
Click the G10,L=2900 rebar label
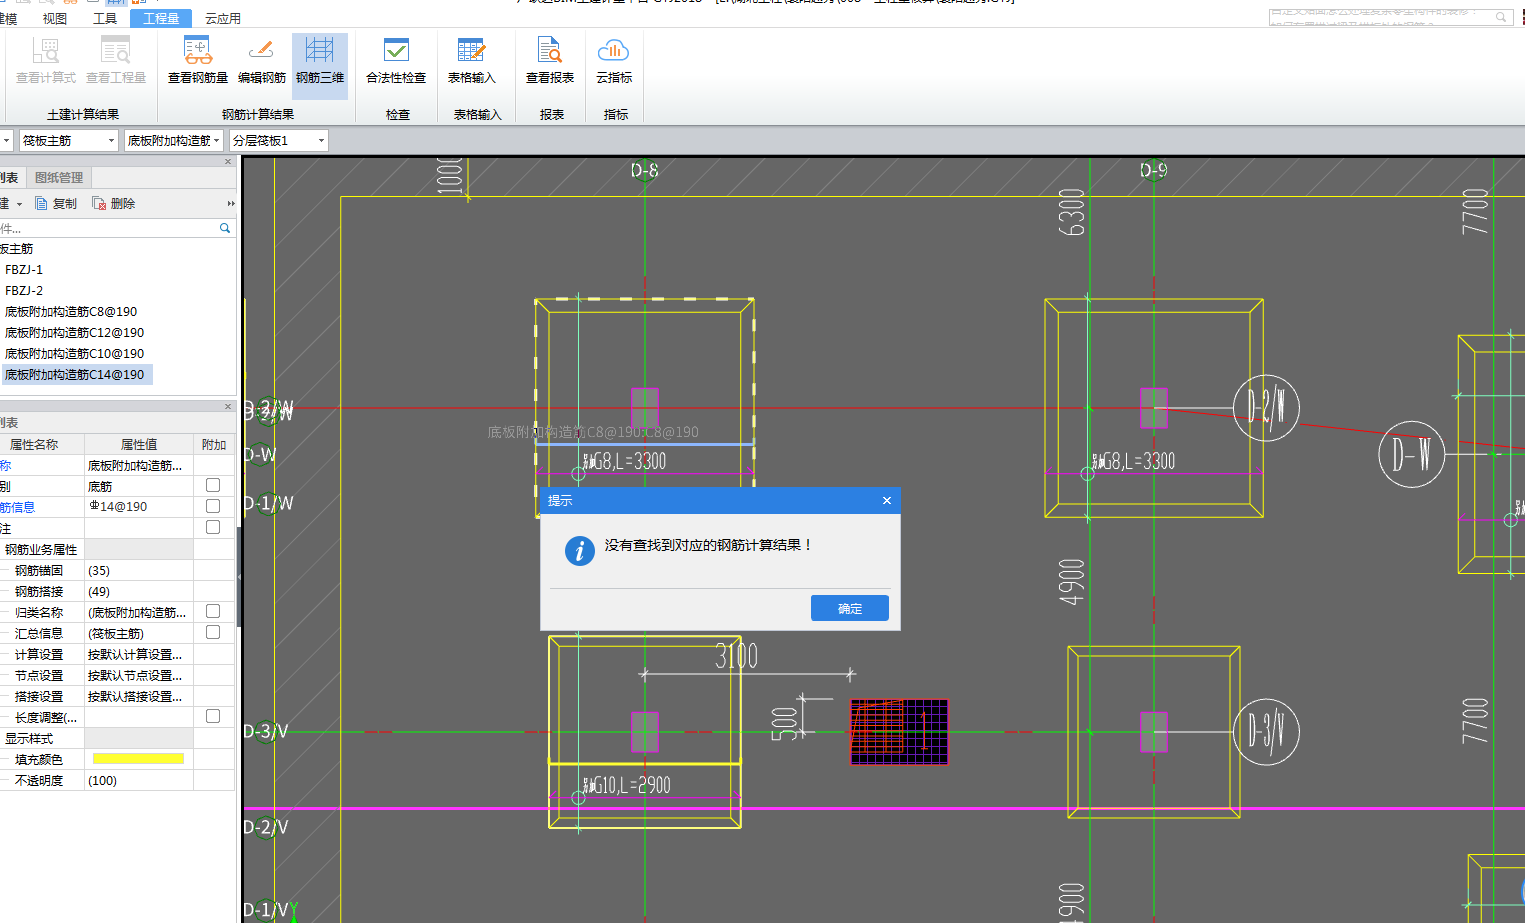627,786
